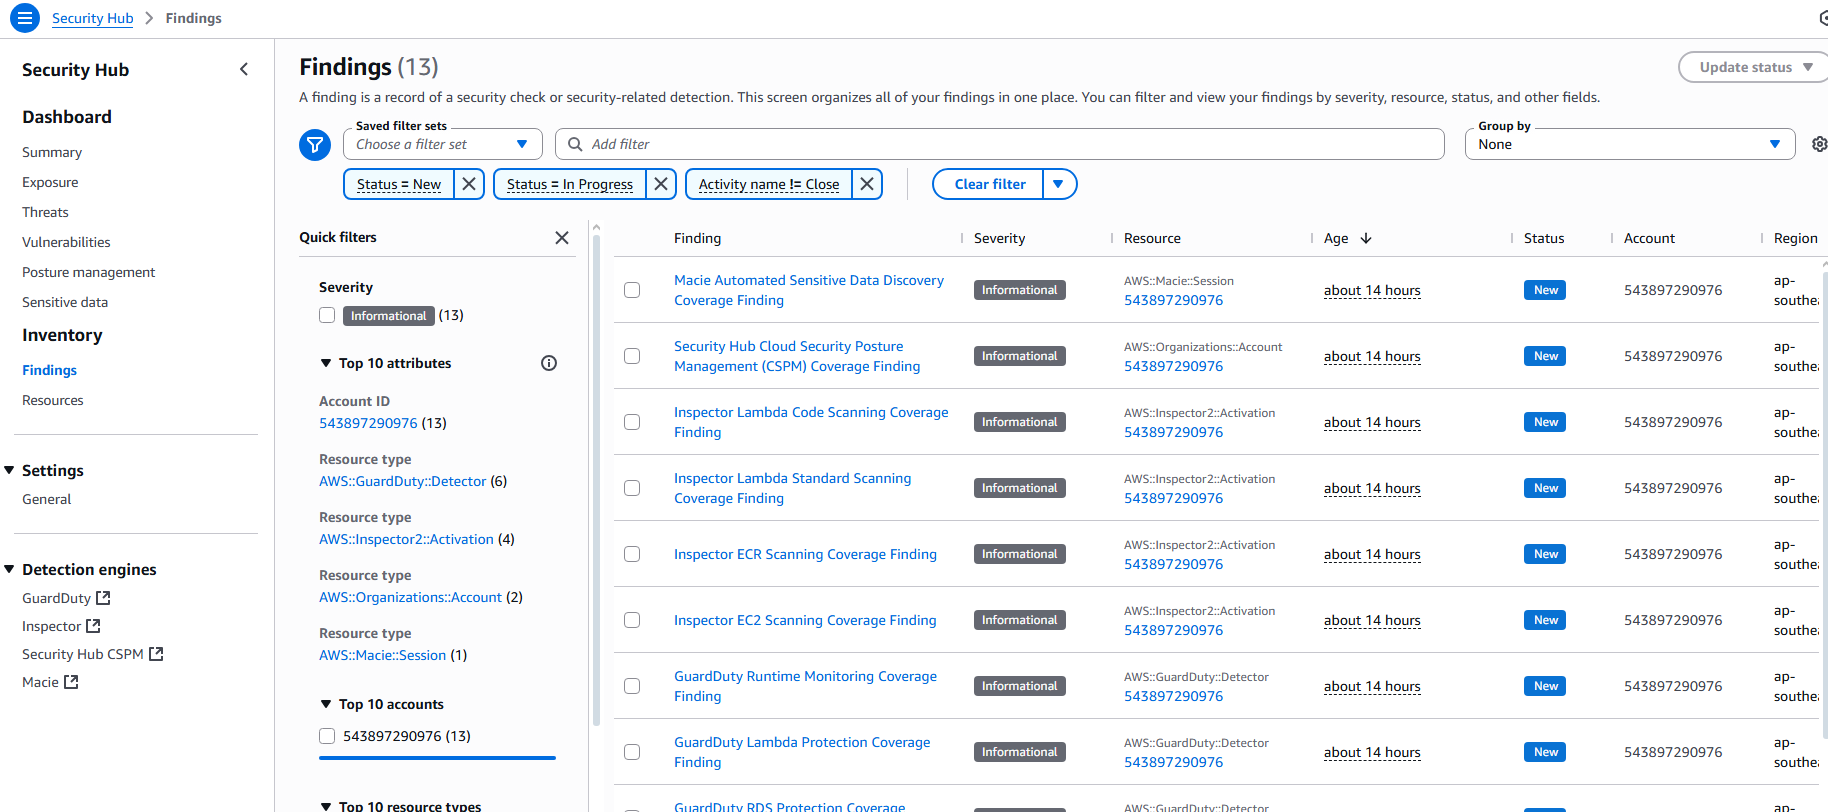Viewport: 1828px width, 812px height.
Task: Sort by Age descending arrow
Action: (1366, 238)
